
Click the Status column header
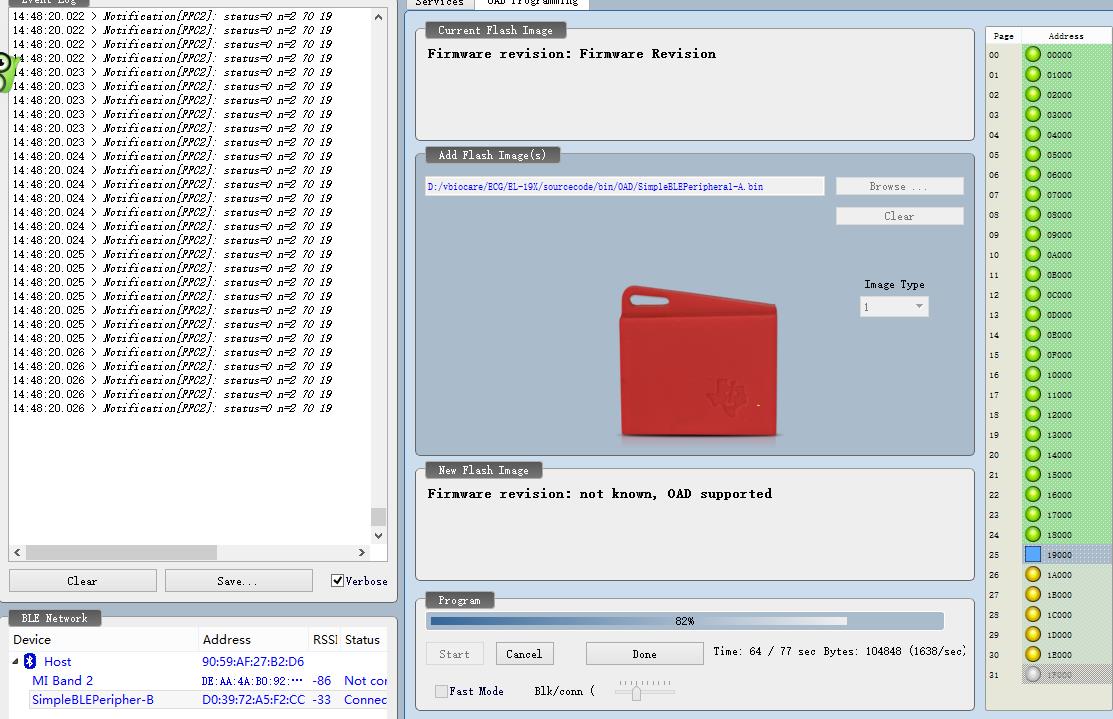click(363, 640)
